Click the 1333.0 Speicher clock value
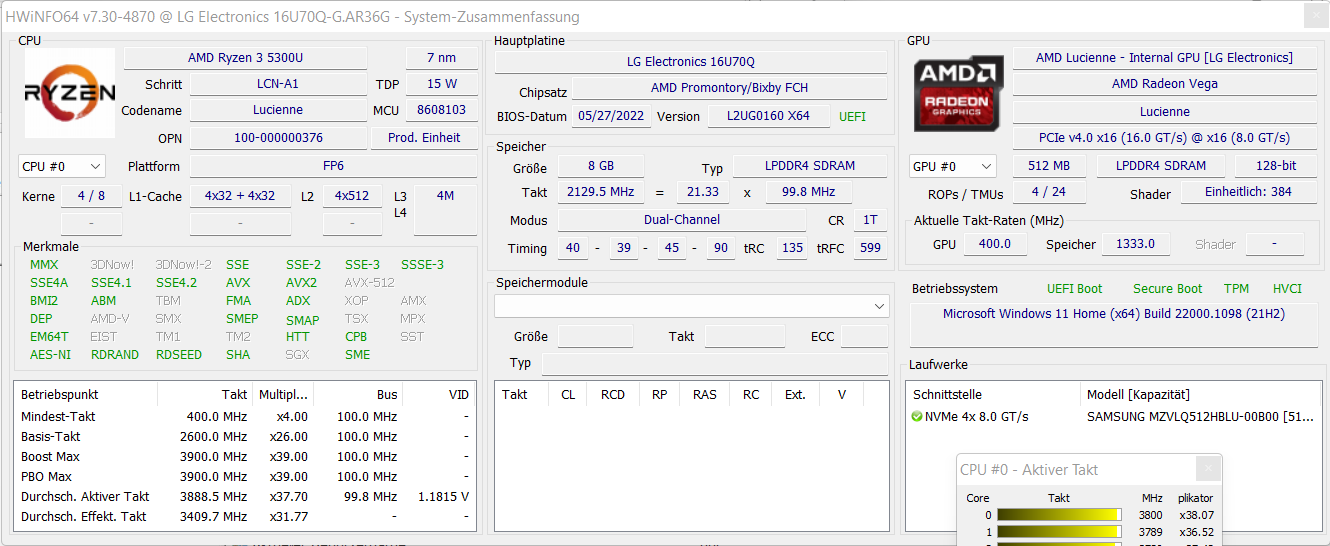Viewport: 1330px width, 546px height. click(x=1134, y=244)
